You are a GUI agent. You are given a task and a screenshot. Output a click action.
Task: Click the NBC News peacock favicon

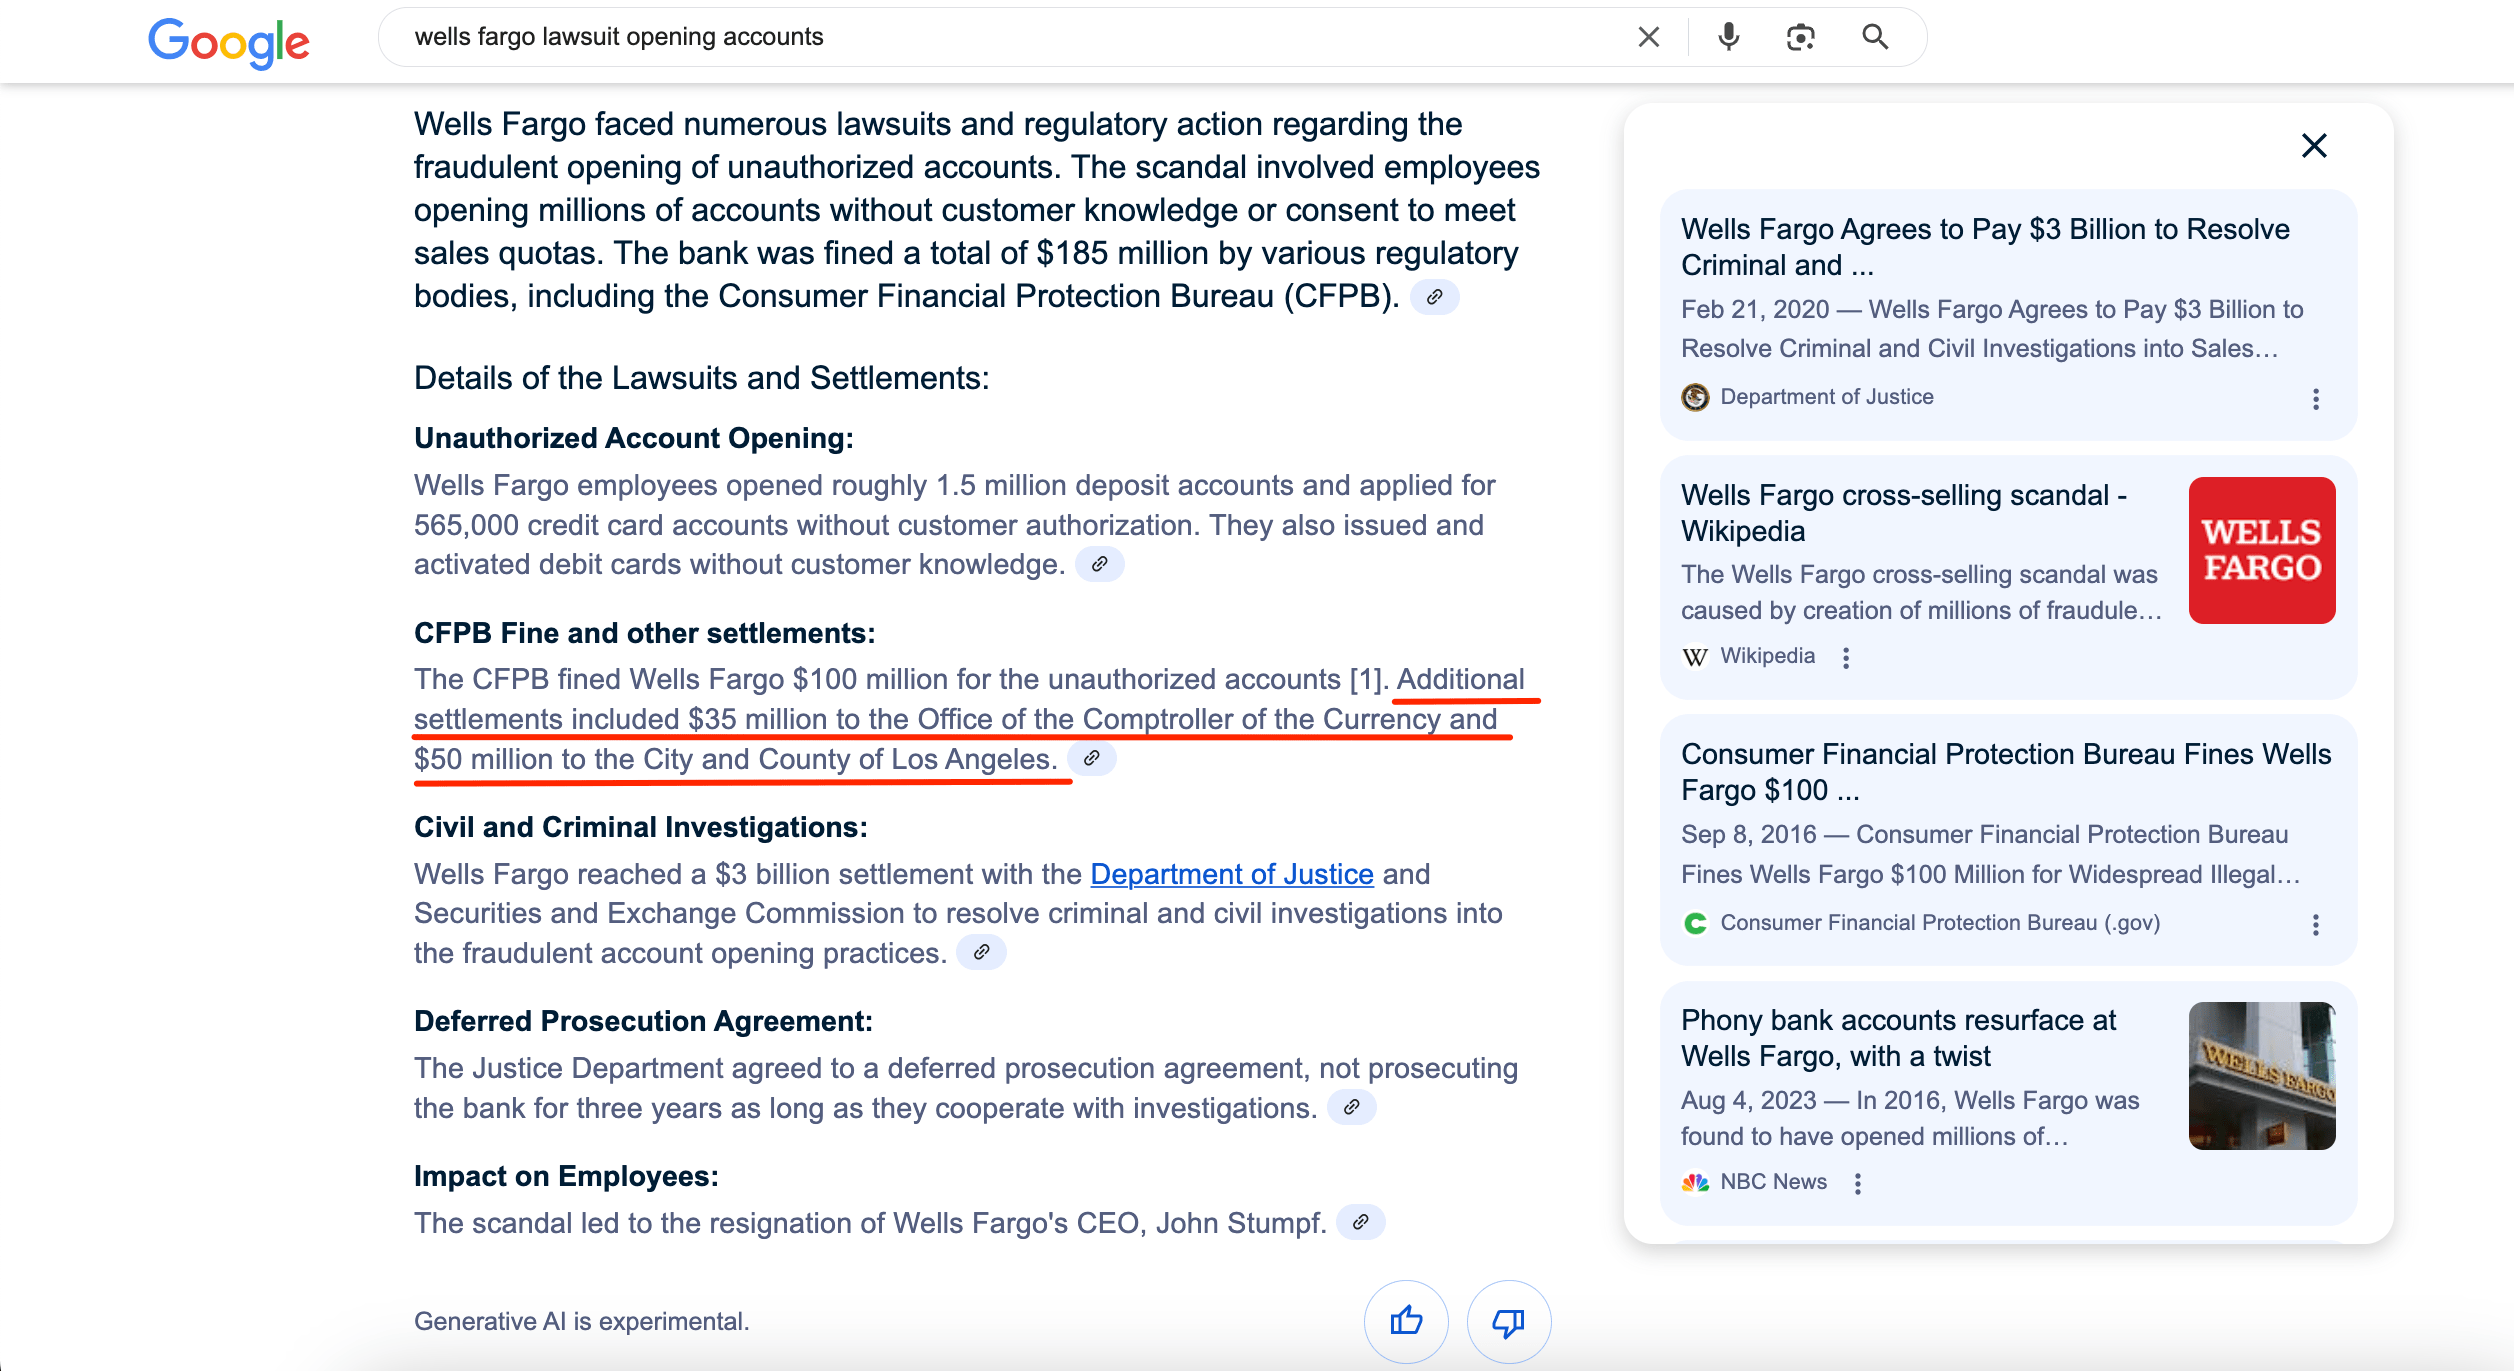click(x=1695, y=1182)
